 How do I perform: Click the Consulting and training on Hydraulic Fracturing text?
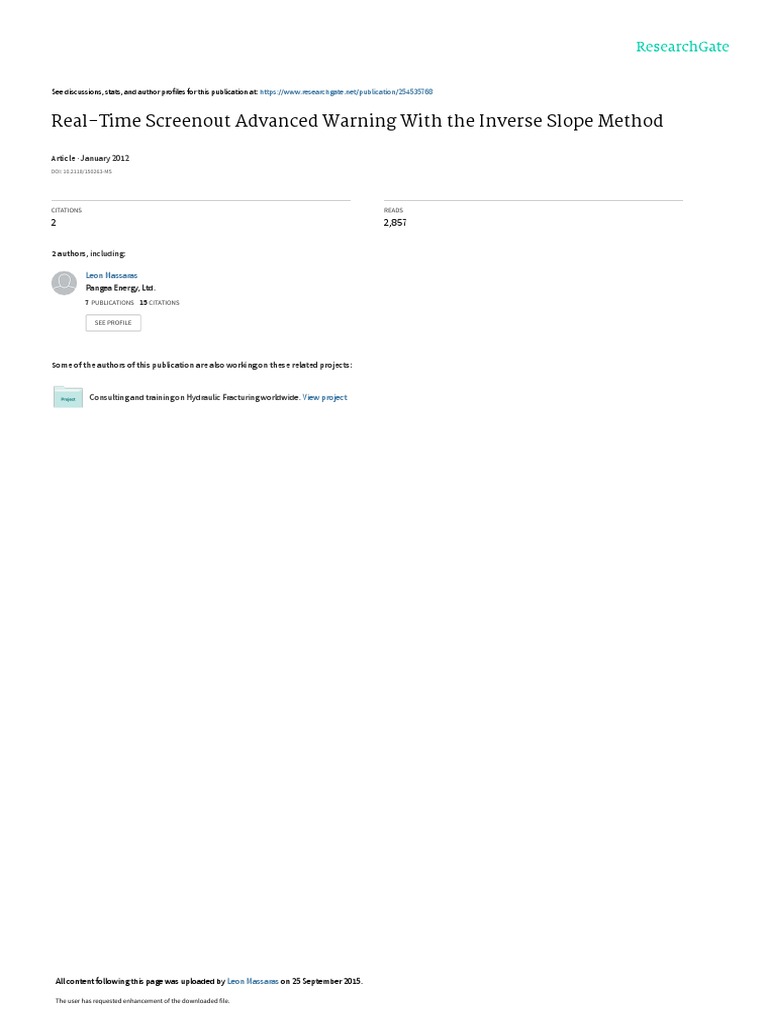click(195, 397)
